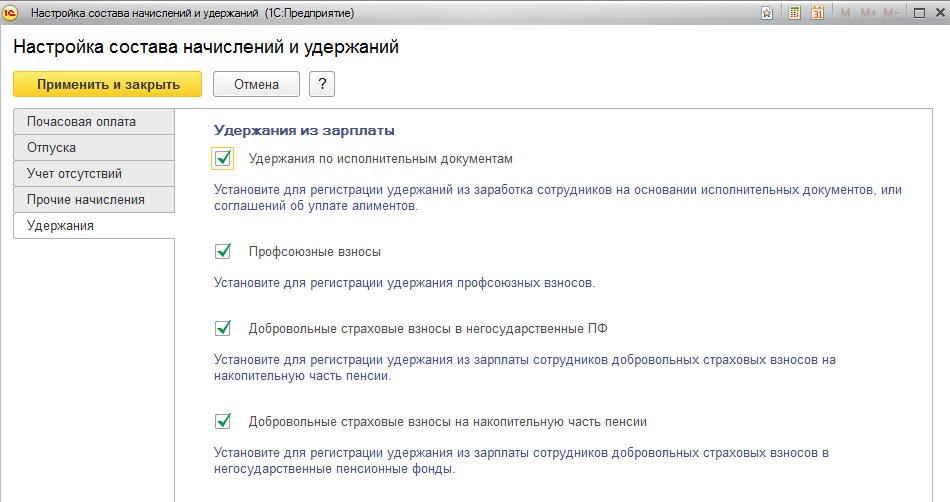
Task: Open the calendar icon showing 31
Action: (817, 13)
